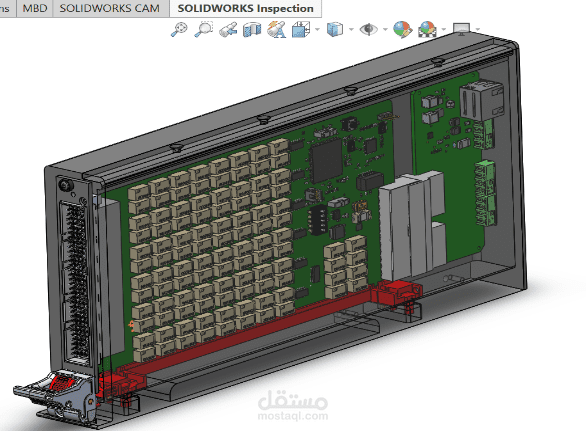586x431 pixels.
Task: Toggle the Hide/Show Items eye icon
Action: click(368, 29)
